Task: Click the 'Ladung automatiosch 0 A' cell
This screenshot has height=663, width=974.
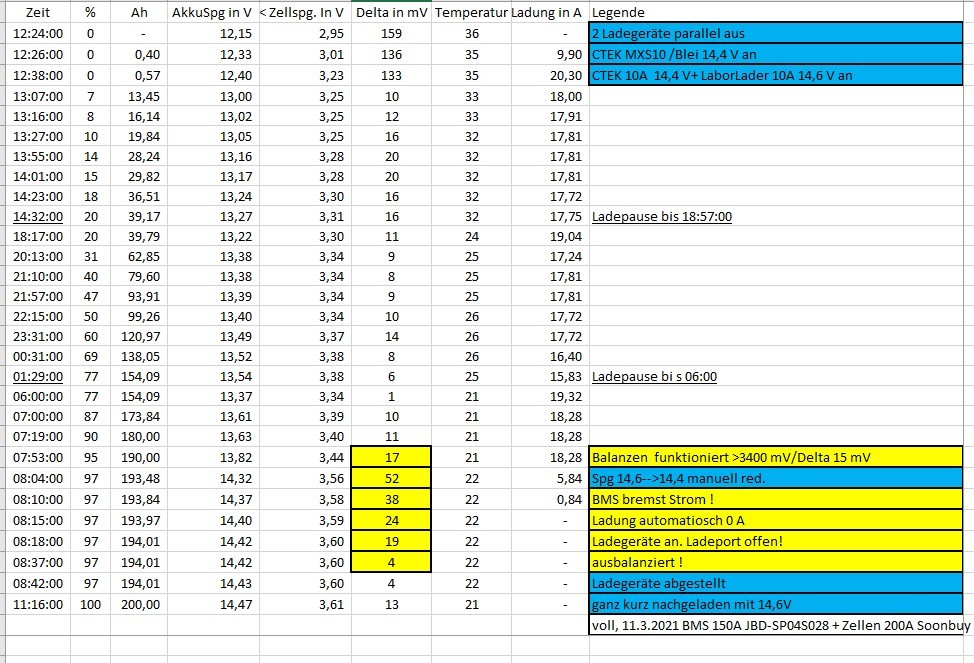Action: click(x=776, y=521)
